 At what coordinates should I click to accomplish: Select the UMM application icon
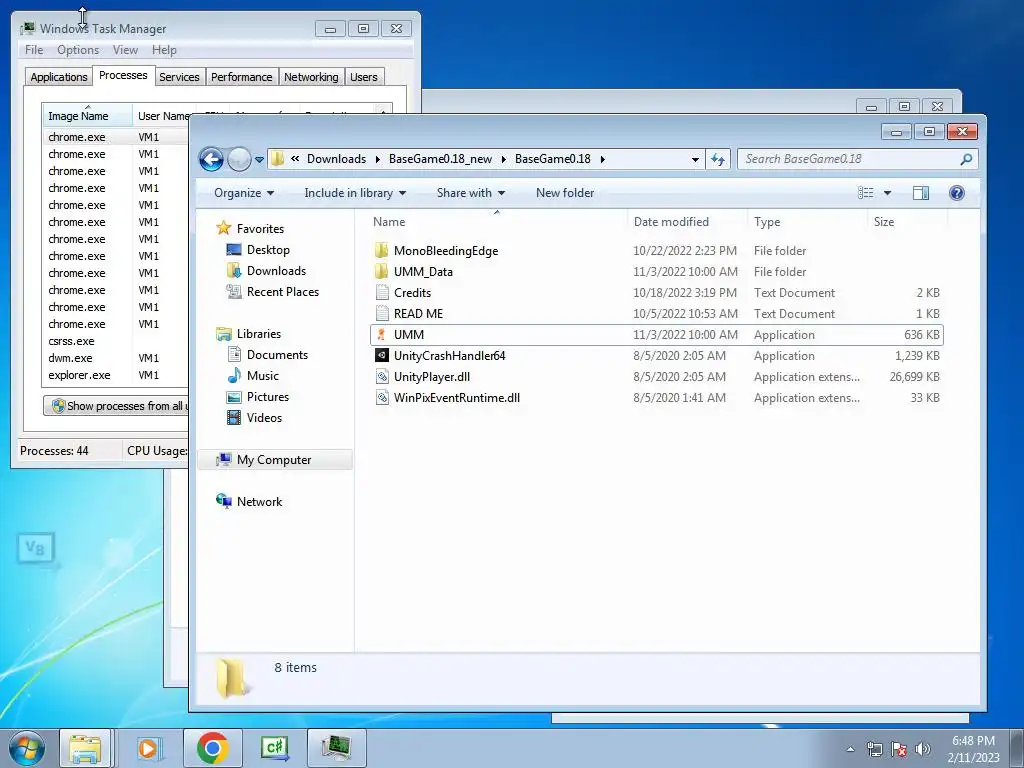[382, 334]
